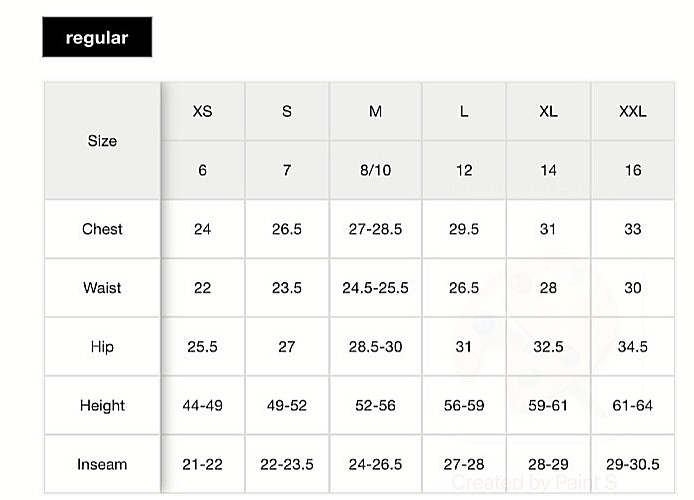Screen dimensions: 694x500
Task: Select the 44-49 height cell
Action: tap(202, 405)
